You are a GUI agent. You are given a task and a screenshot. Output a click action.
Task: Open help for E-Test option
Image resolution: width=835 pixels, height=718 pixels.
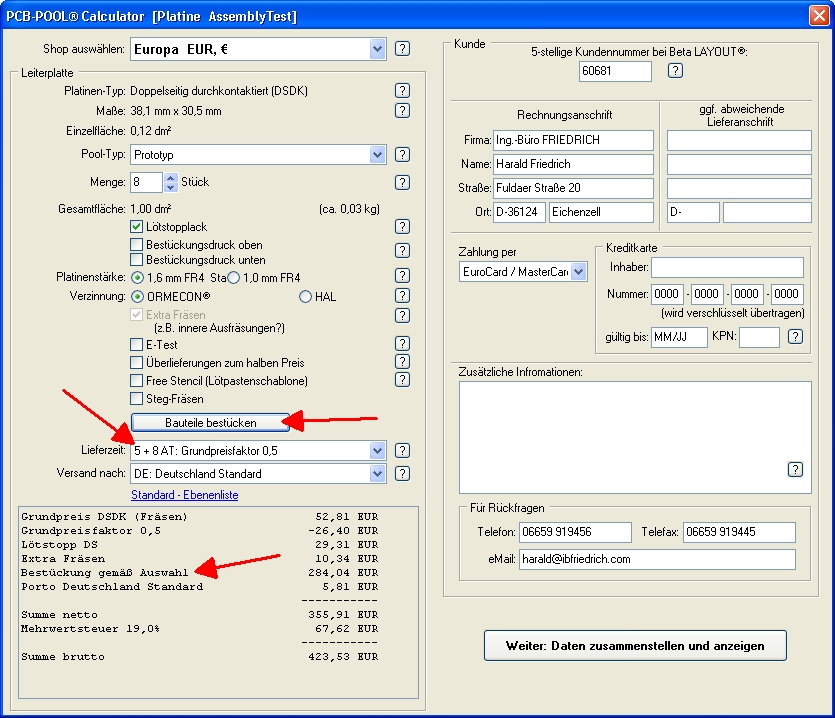pyautogui.click(x=402, y=344)
